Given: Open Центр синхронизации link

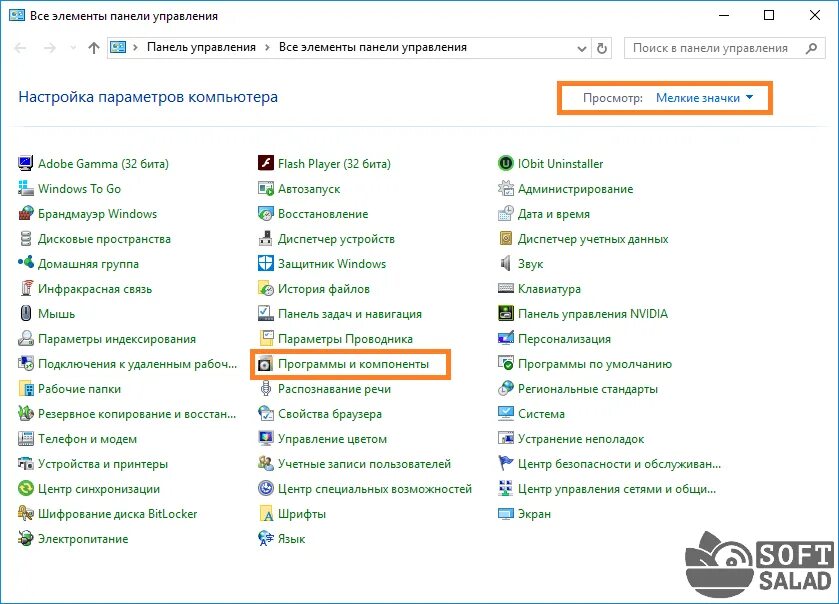Looking at the screenshot, I should (x=98, y=489).
